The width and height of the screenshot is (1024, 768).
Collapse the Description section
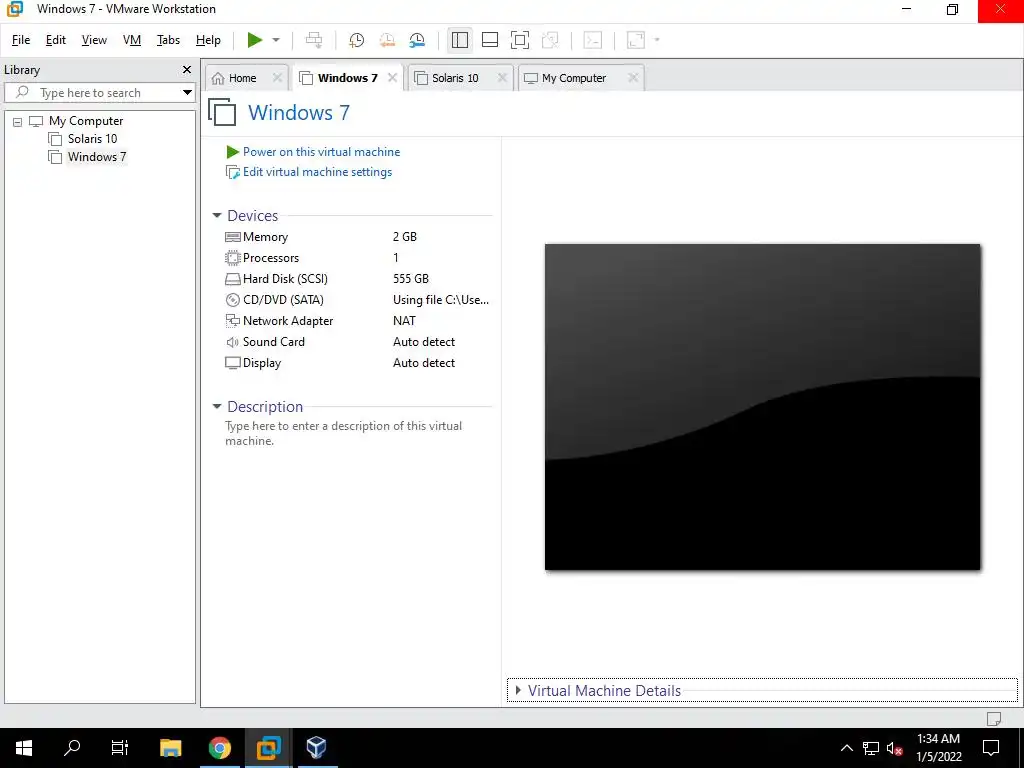point(217,406)
